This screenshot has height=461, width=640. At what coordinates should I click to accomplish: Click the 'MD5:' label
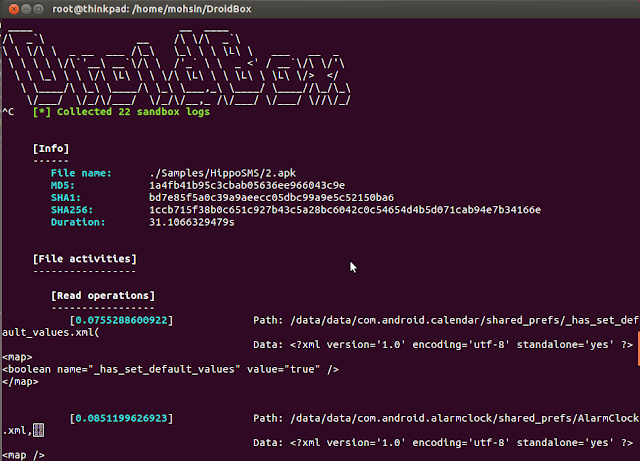coord(63,185)
